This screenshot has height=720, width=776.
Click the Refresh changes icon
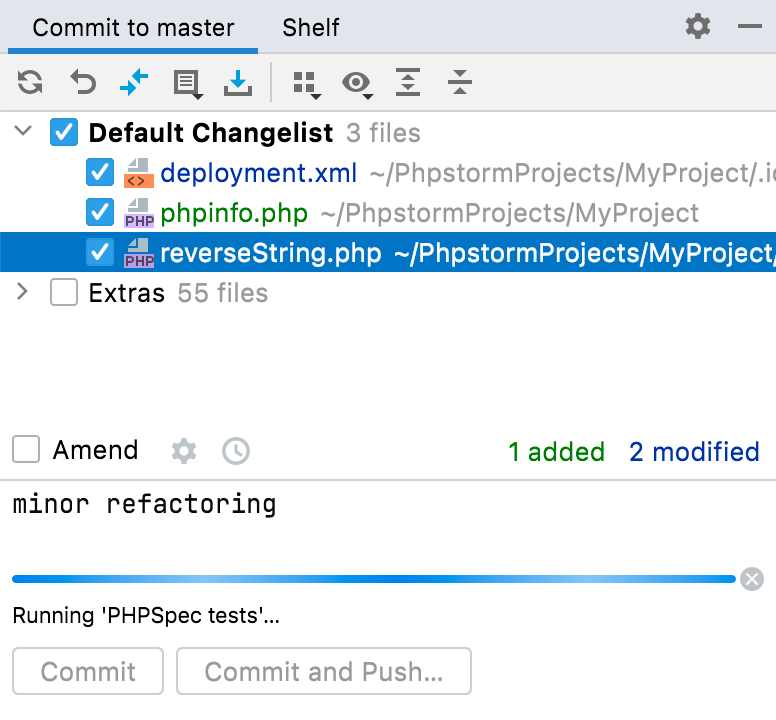(x=30, y=82)
